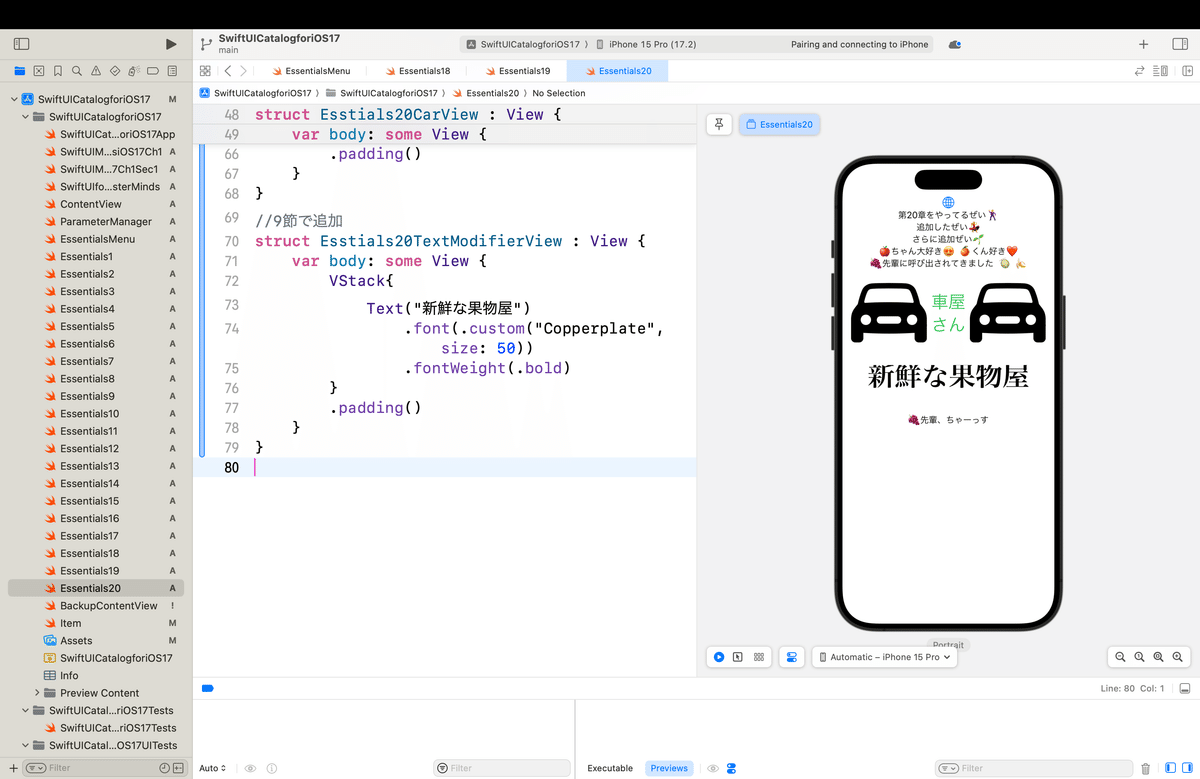1200x779 pixels.
Task: Select the Essentials20 editor tab
Action: pos(617,71)
